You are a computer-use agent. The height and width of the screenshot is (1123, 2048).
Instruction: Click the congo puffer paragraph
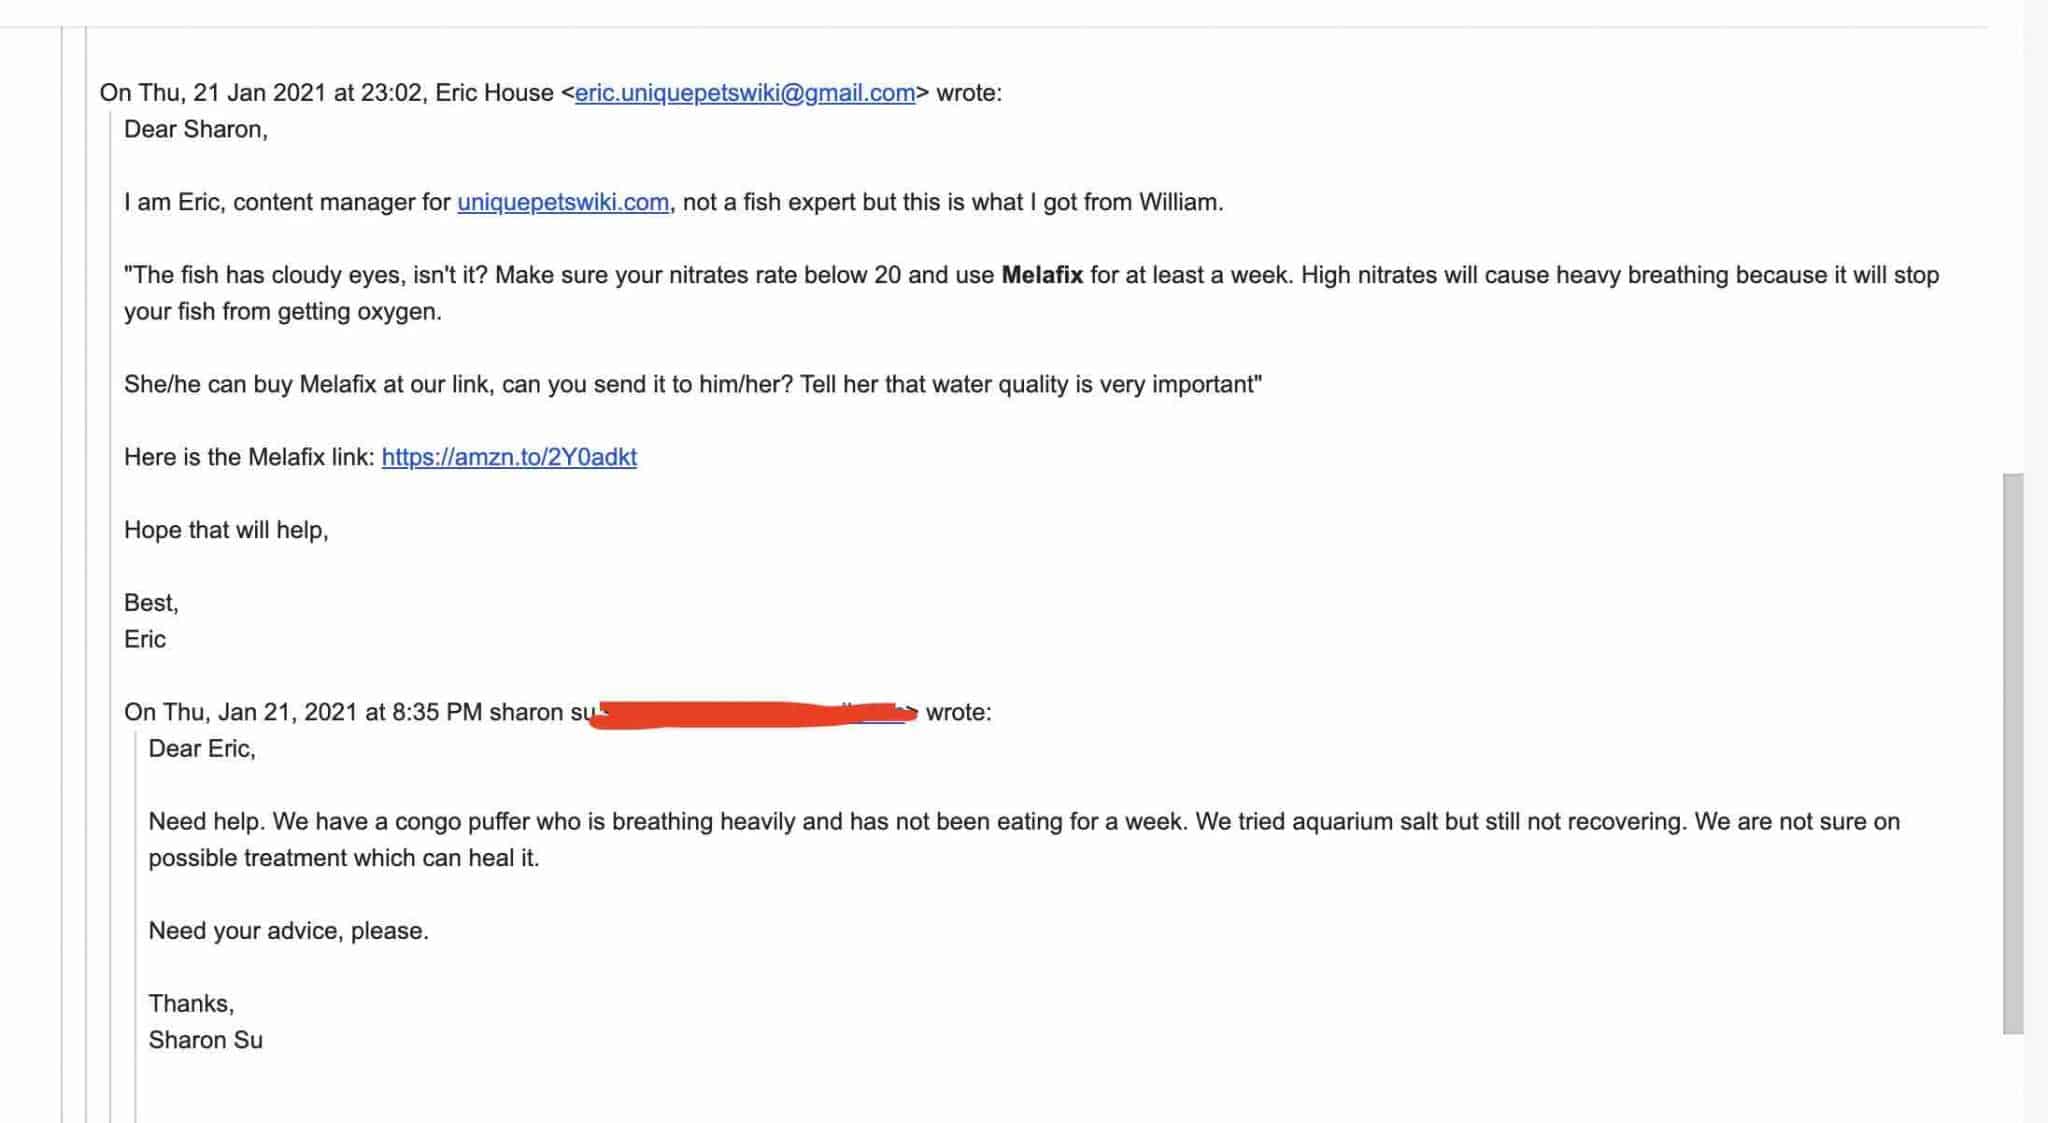pyautogui.click(x=1024, y=839)
